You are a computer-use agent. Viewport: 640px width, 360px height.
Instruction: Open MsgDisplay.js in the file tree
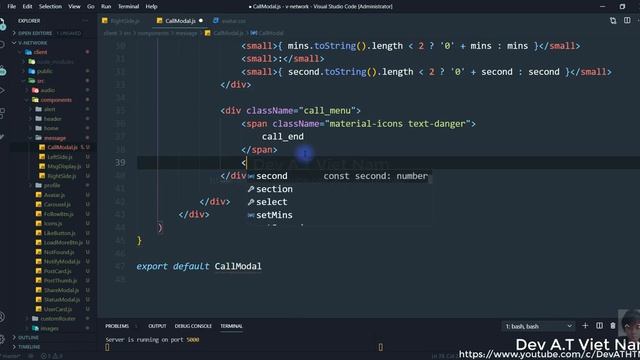tap(64, 167)
